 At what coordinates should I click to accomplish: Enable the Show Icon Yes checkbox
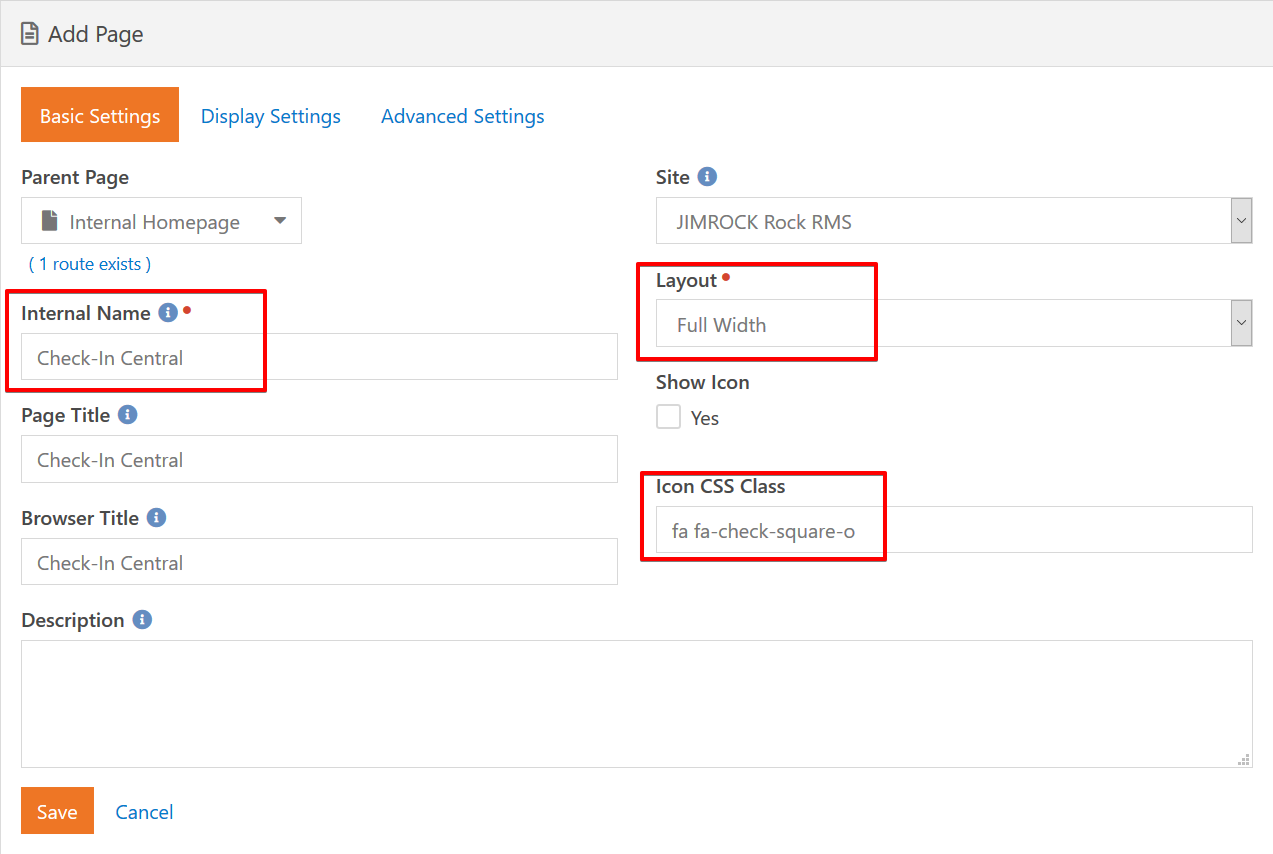pyautogui.click(x=669, y=417)
